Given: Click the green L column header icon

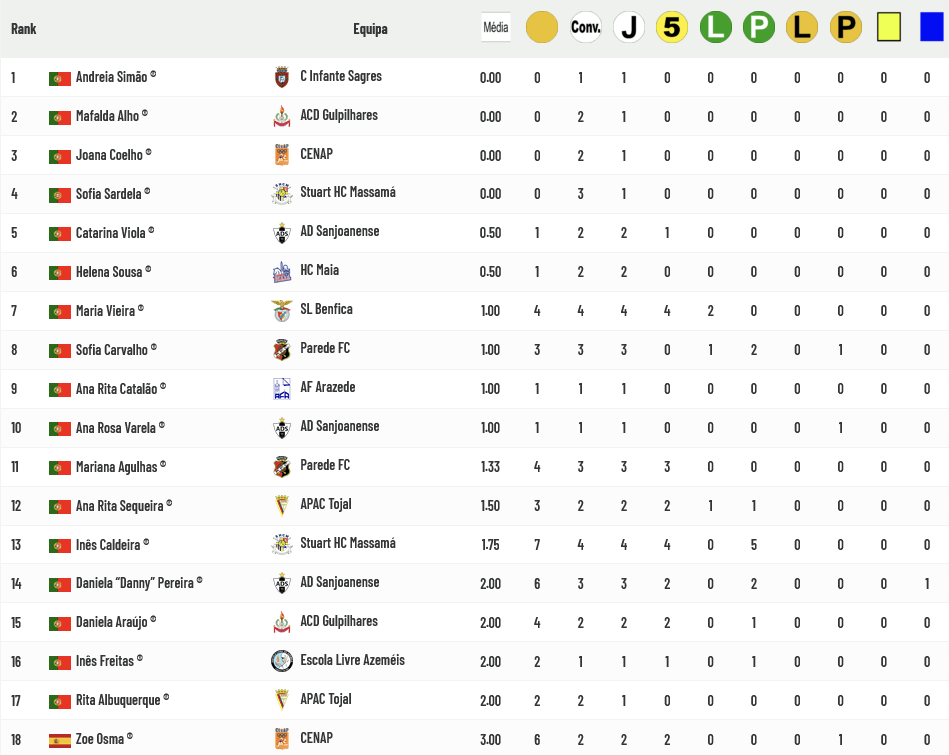Looking at the screenshot, I should [715, 28].
